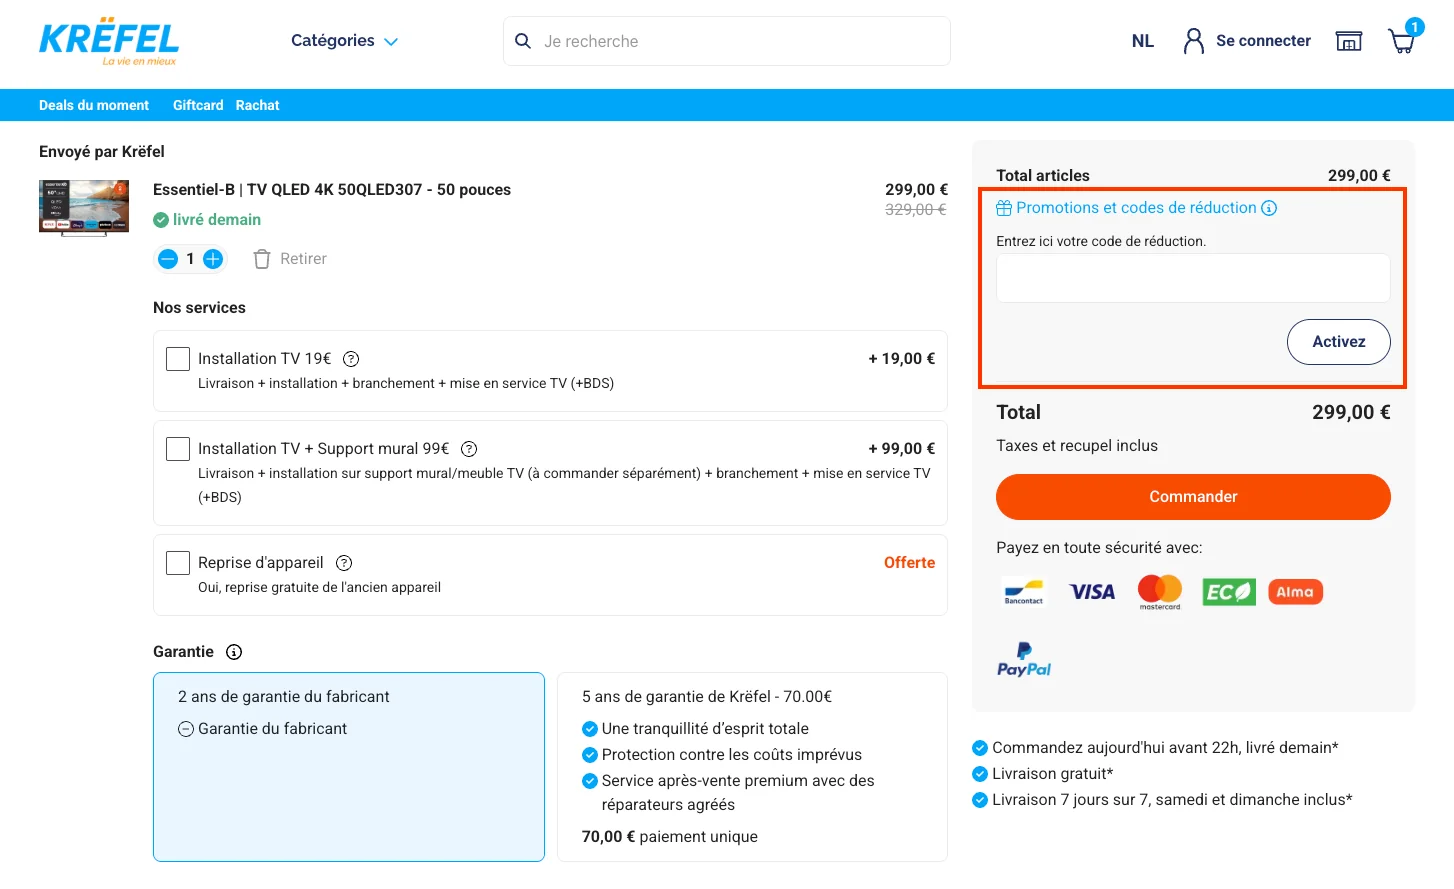Click the struck-through '329,00 €' price

tap(916, 210)
